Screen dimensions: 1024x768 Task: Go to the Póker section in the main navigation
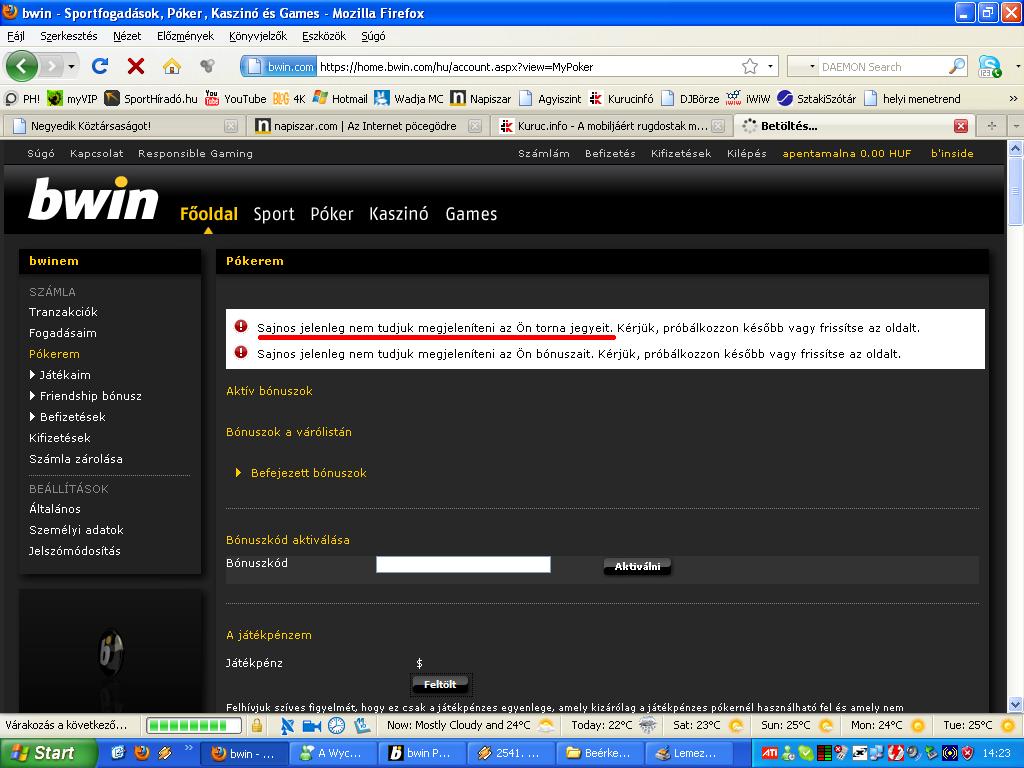point(332,214)
